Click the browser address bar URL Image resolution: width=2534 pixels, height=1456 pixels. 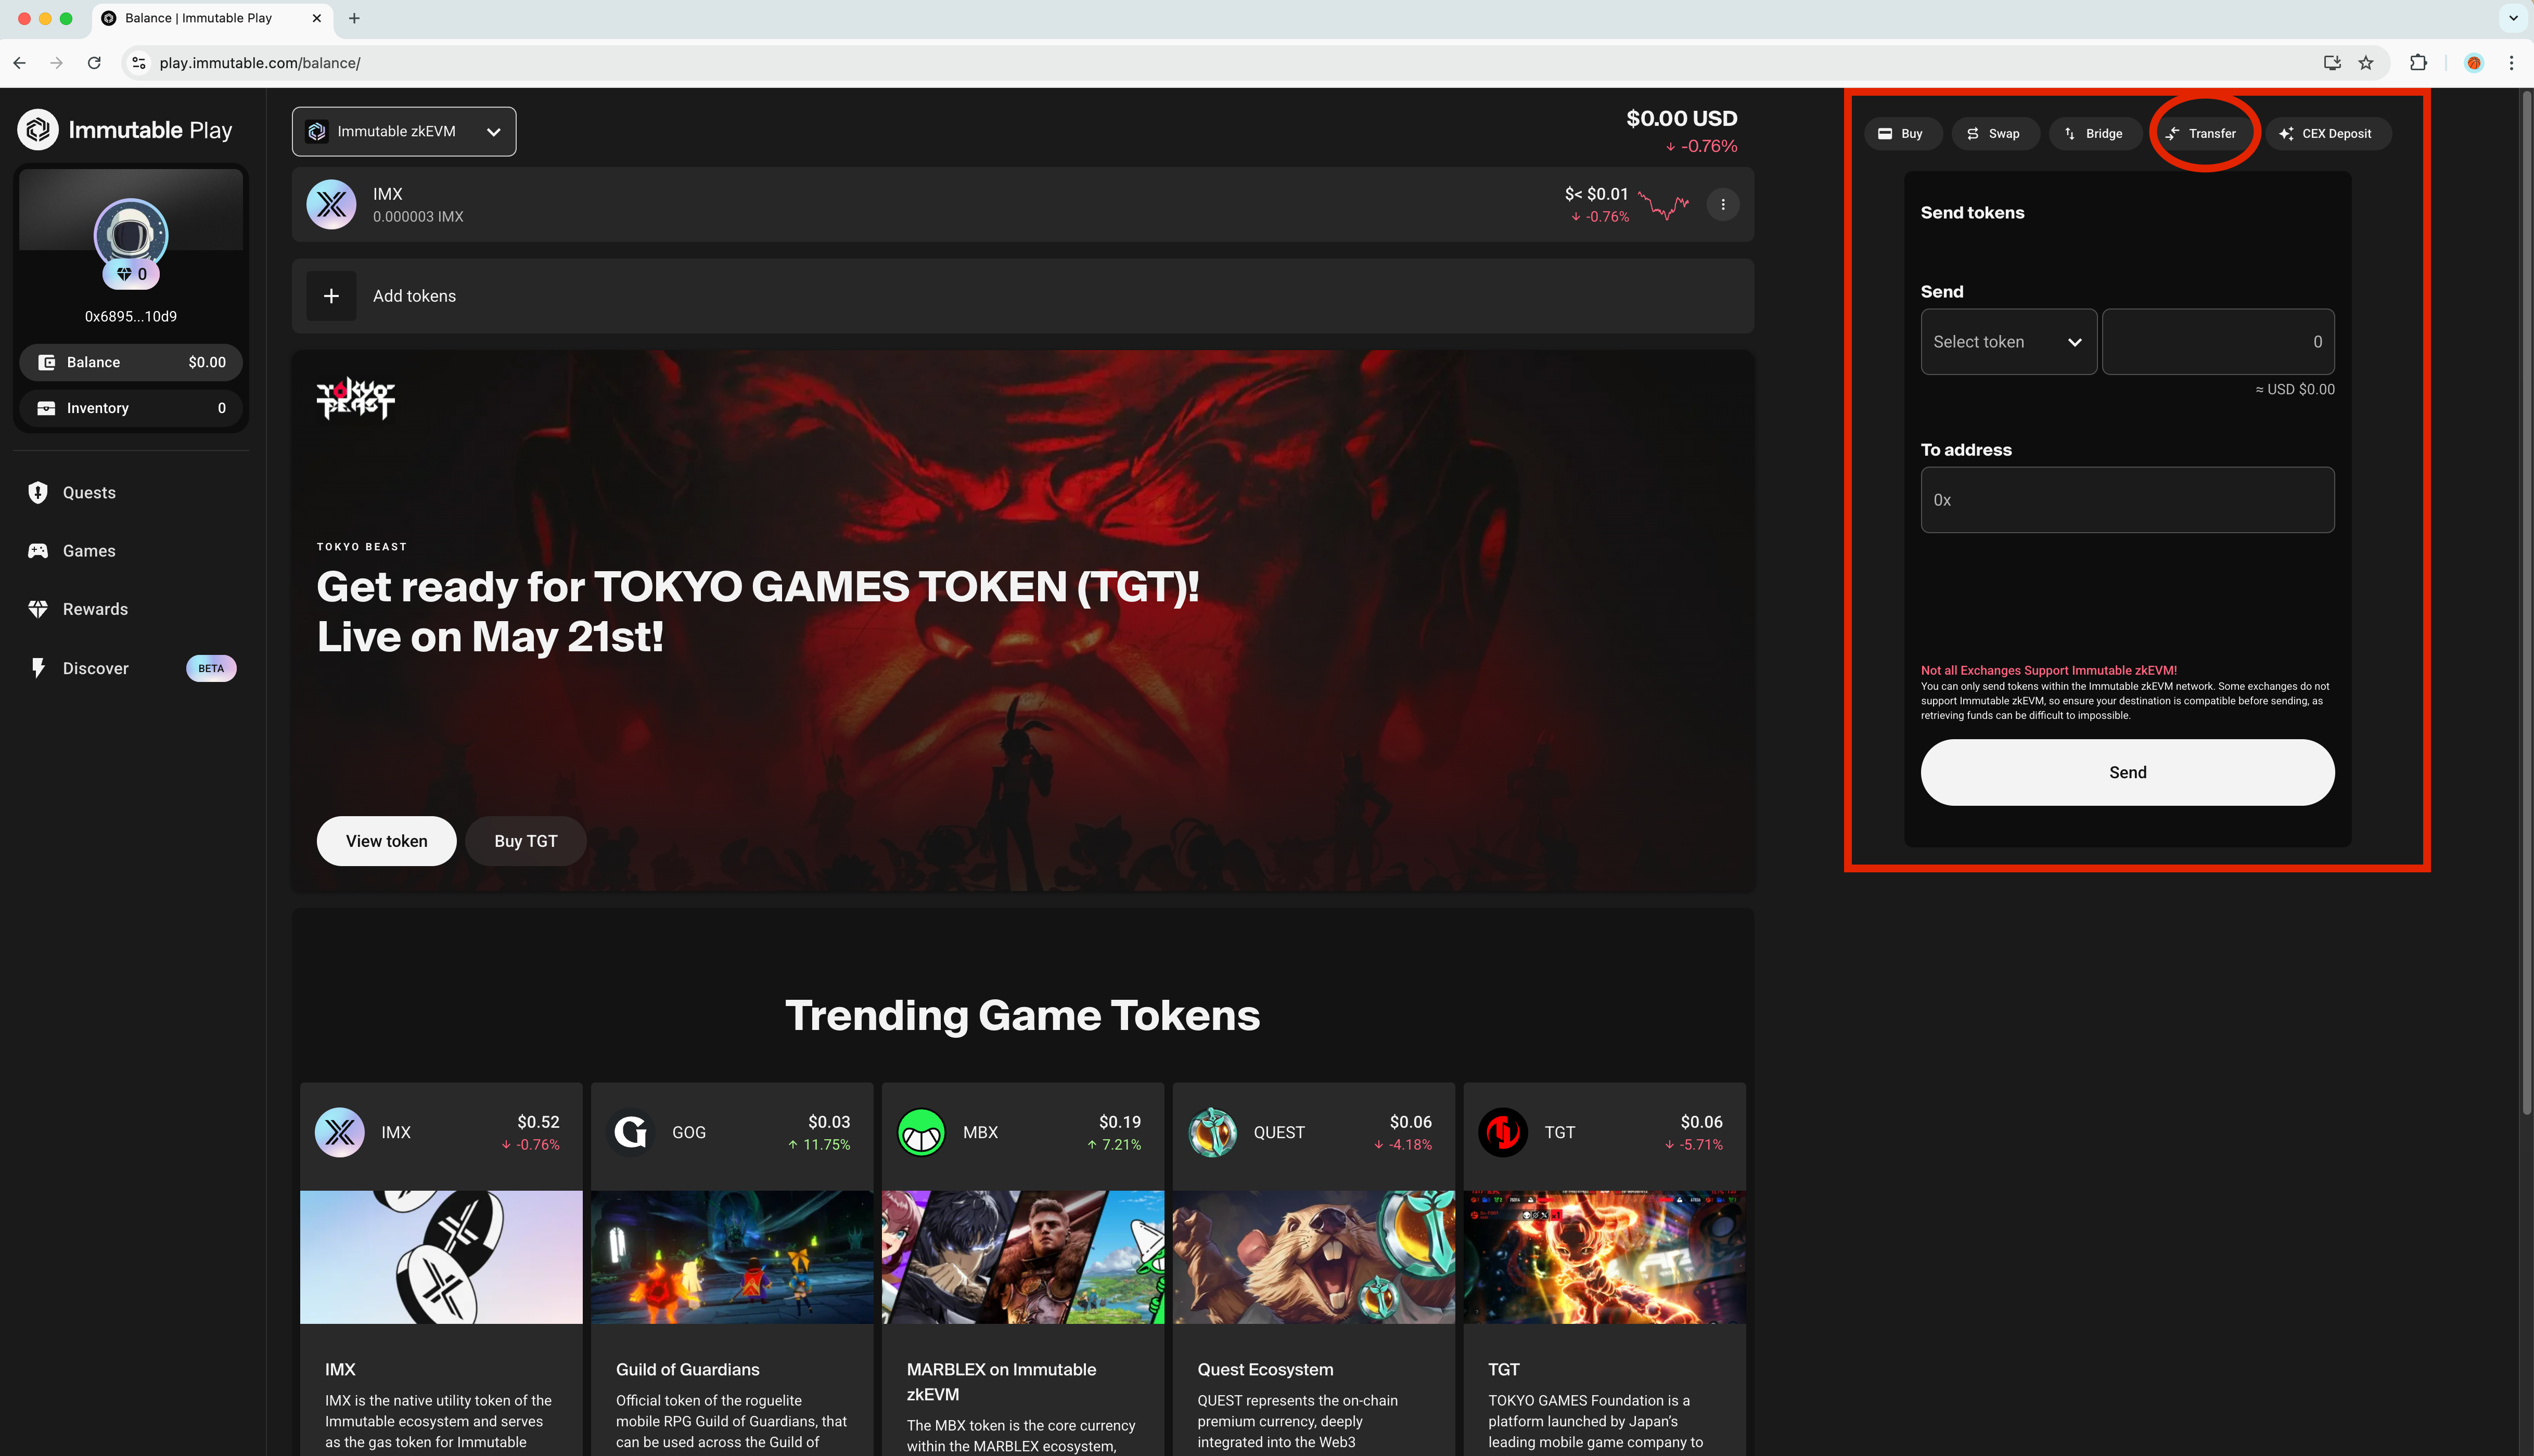point(260,63)
